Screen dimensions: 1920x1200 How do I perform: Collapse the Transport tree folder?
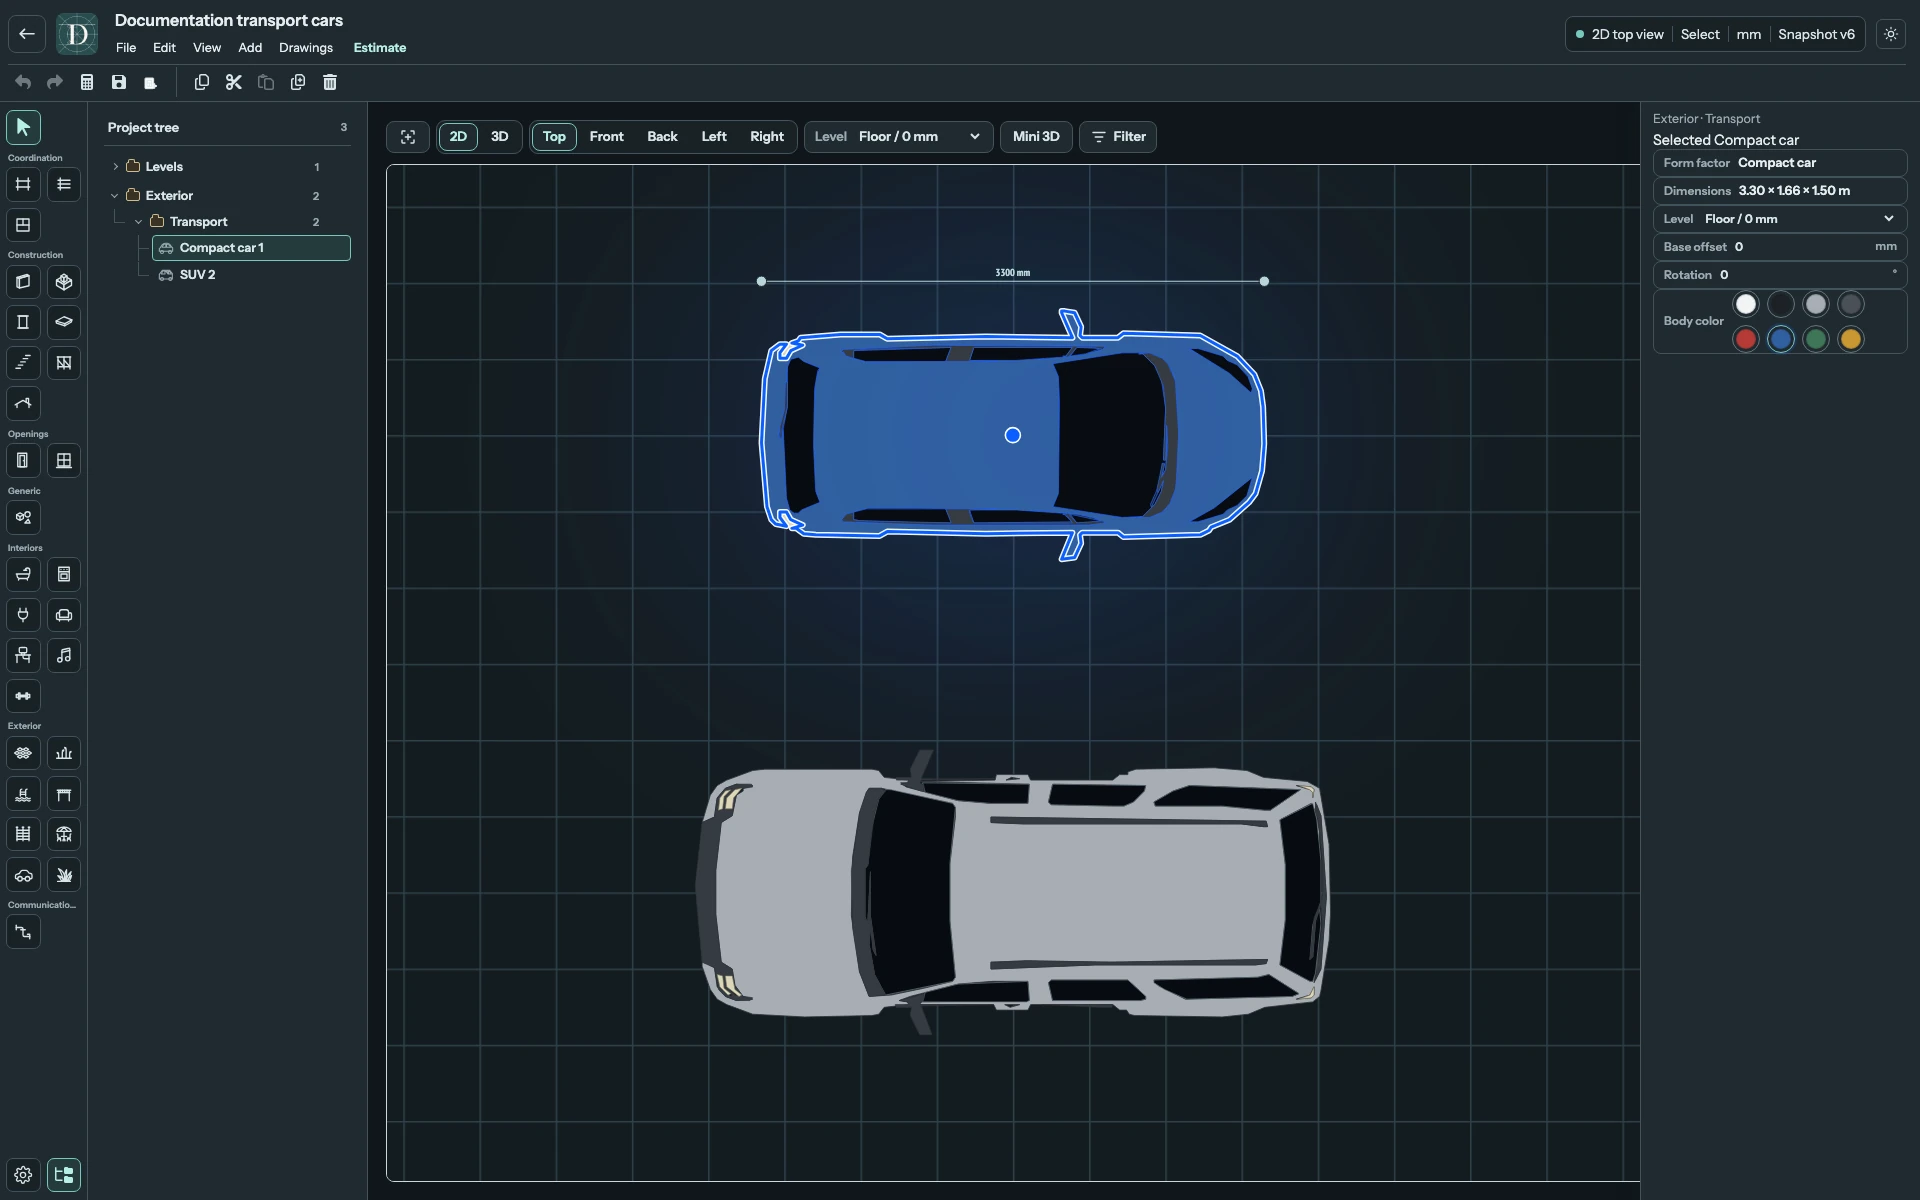point(139,222)
